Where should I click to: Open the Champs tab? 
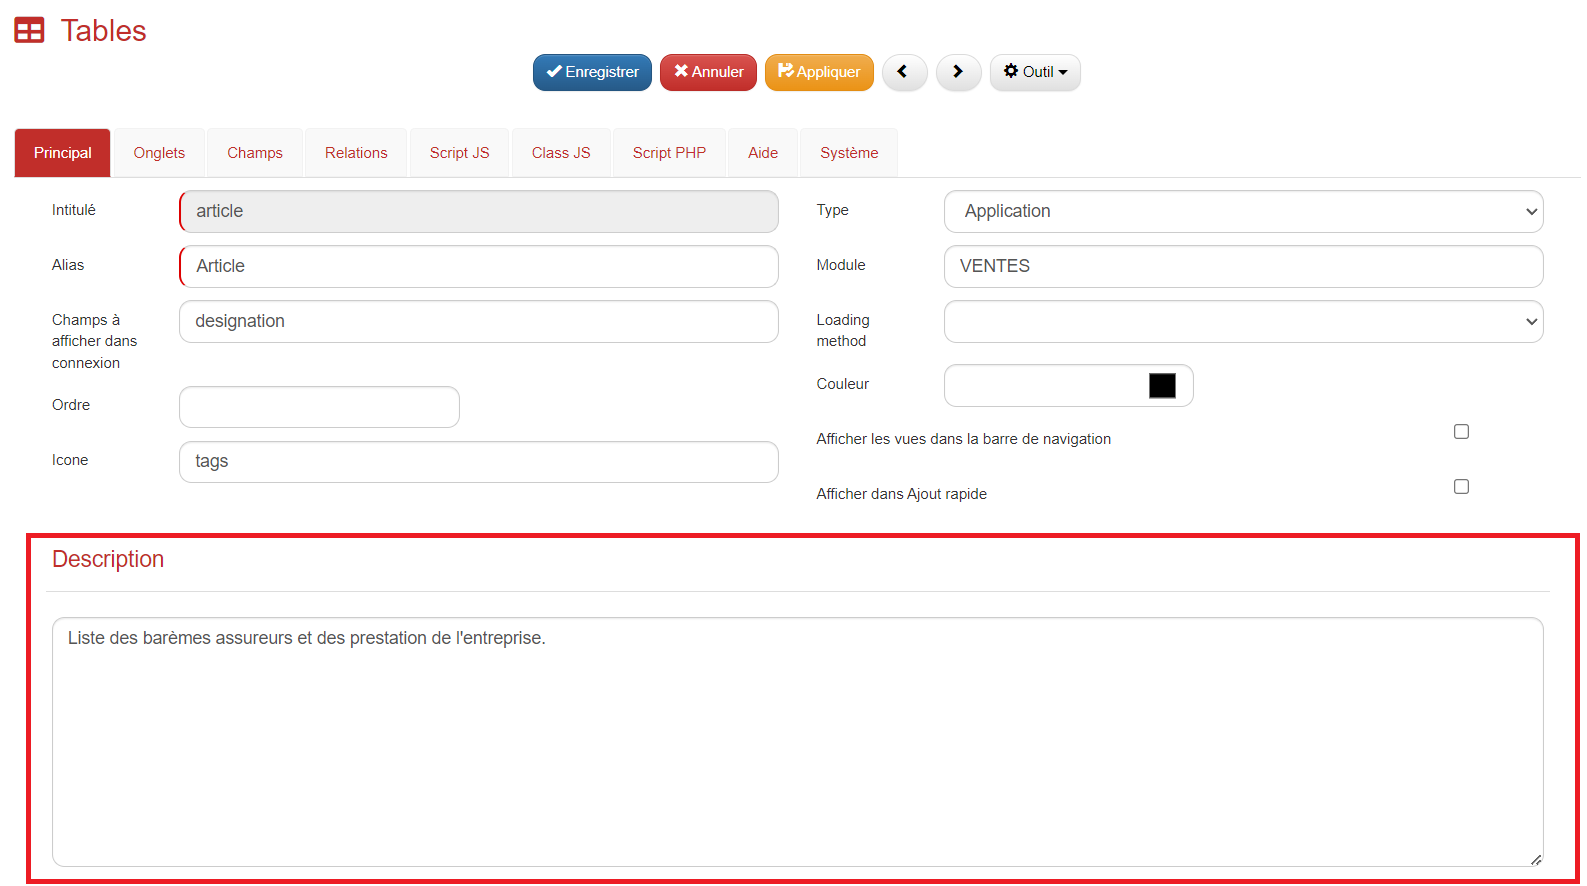[x=255, y=153]
